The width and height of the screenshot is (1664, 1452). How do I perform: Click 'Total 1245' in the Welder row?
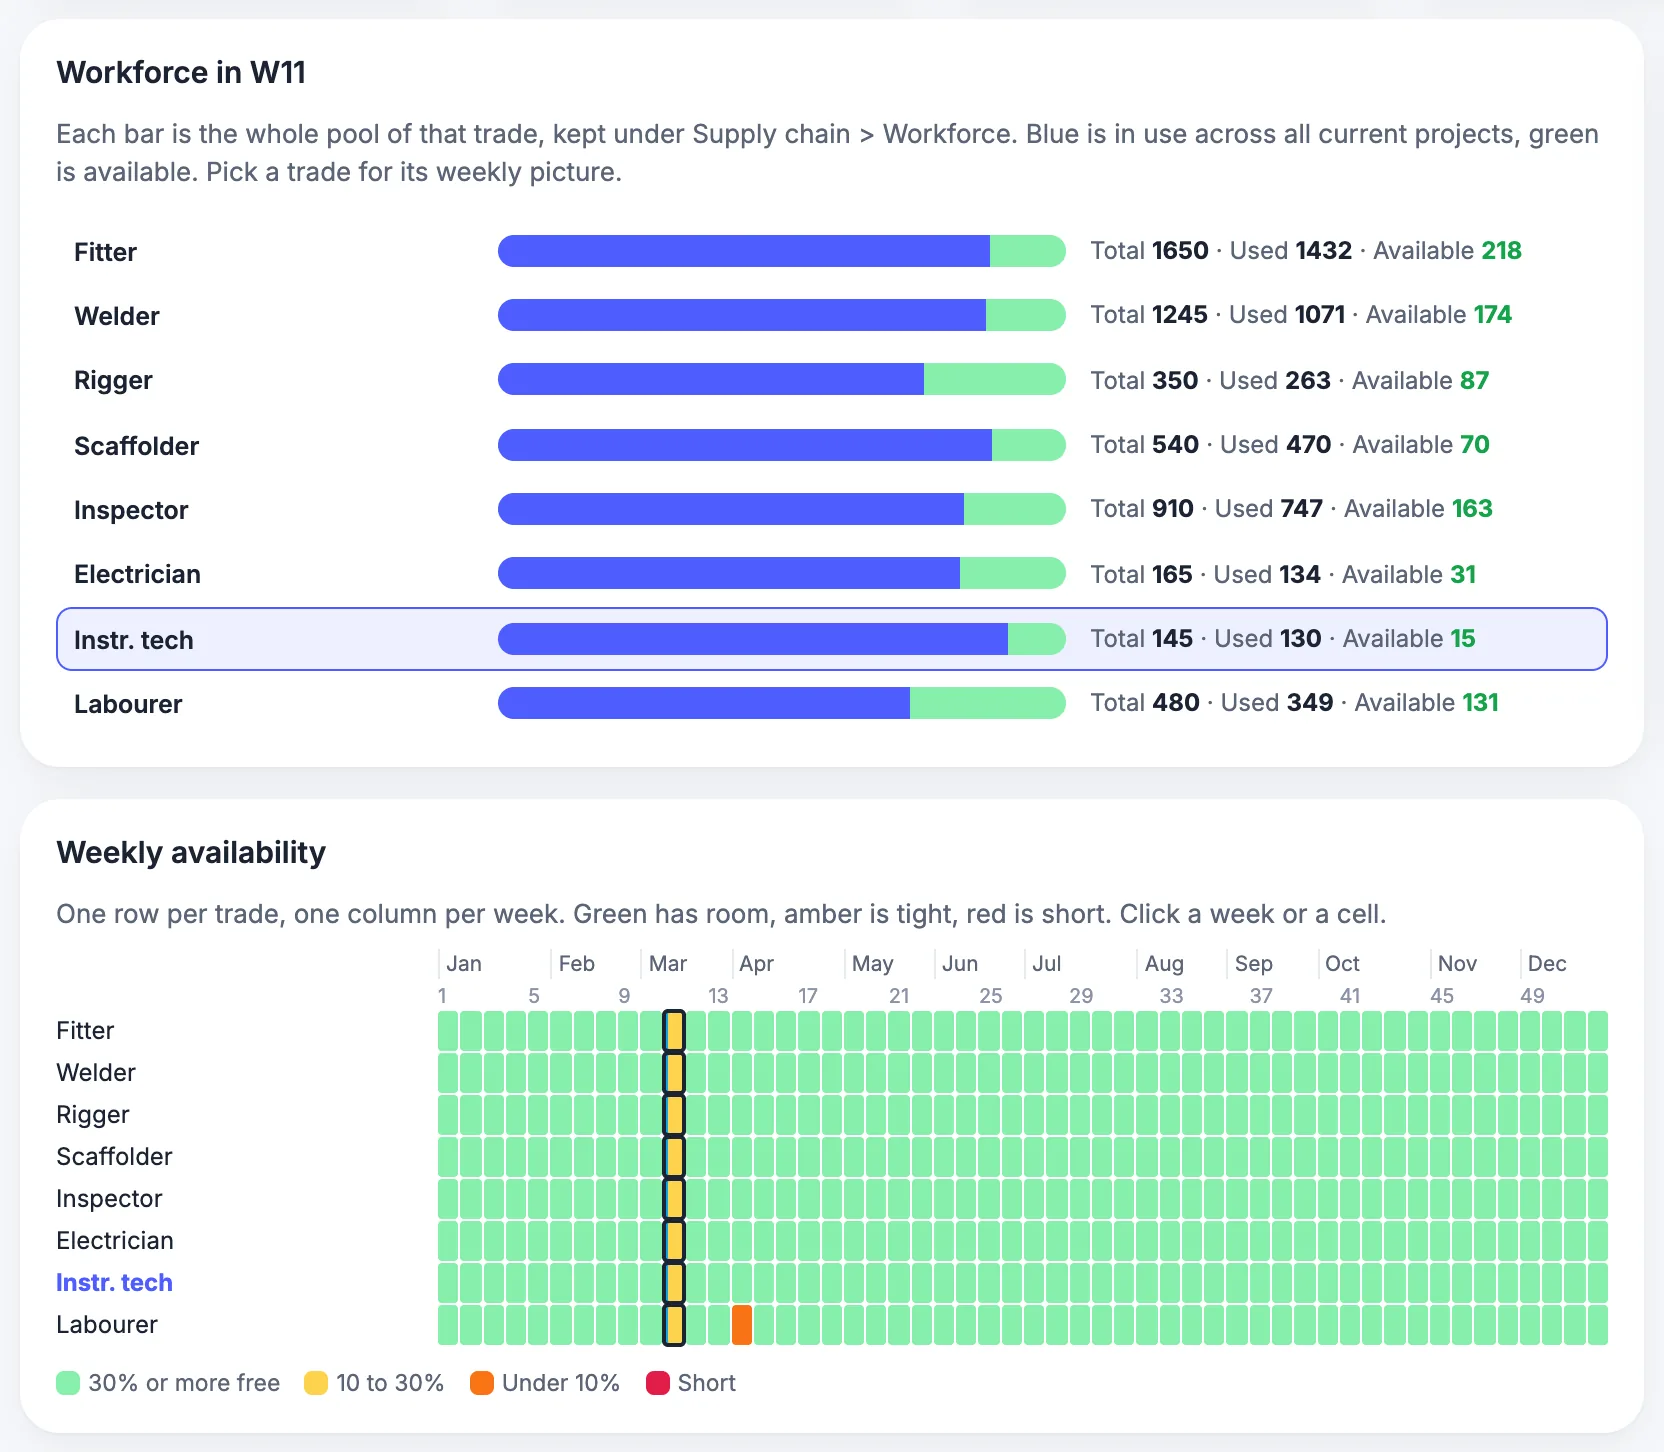pos(1149,315)
